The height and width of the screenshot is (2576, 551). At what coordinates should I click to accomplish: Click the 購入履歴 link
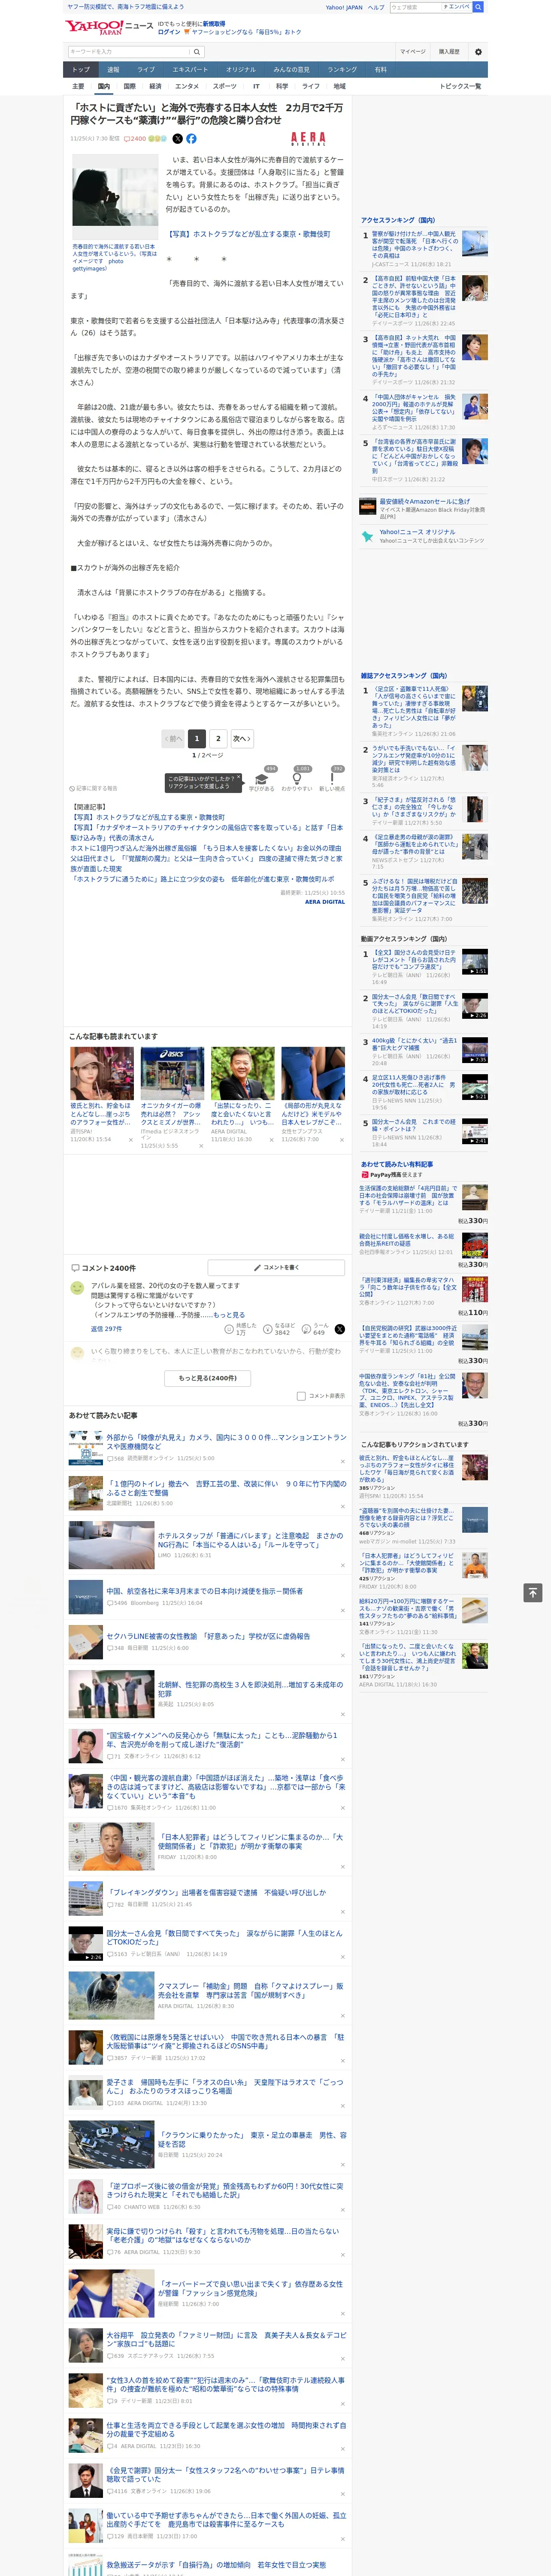[x=449, y=51]
